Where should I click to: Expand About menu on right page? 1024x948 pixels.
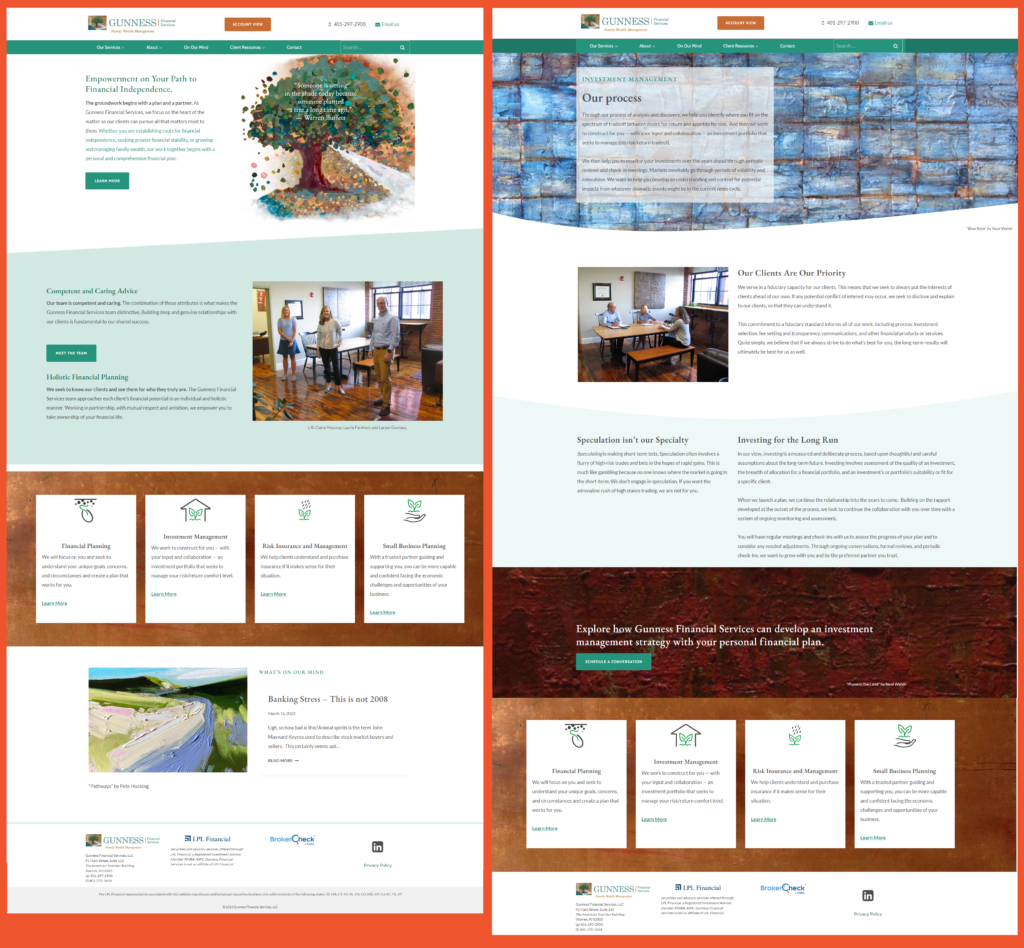point(647,46)
